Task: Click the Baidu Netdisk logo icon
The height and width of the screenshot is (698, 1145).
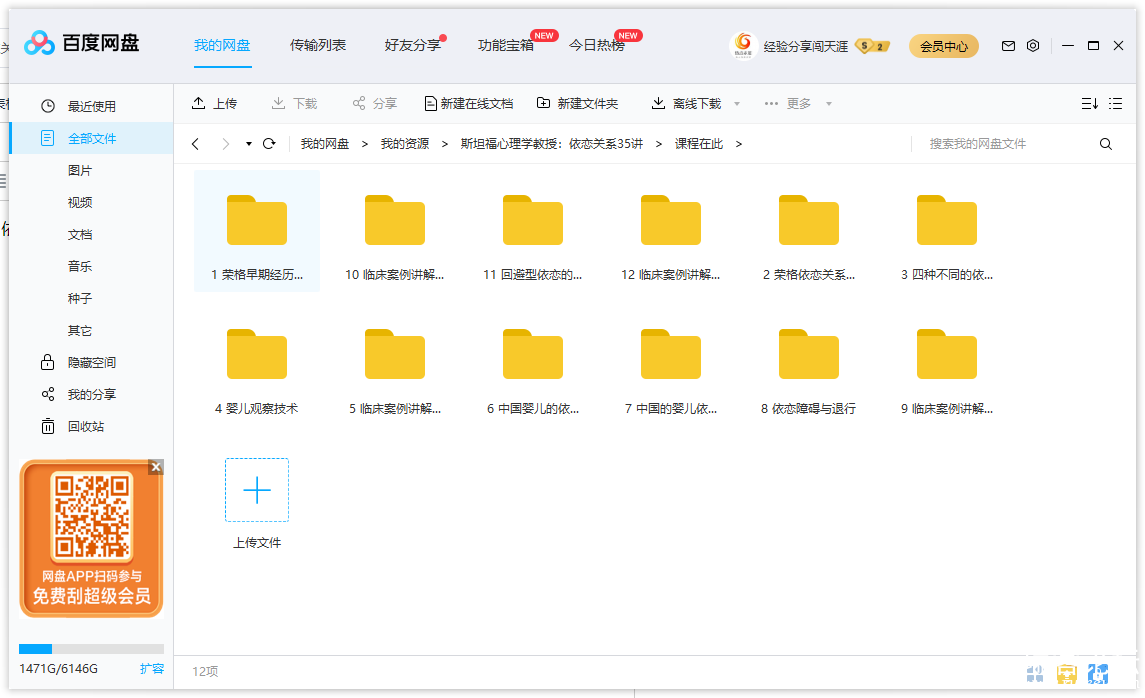Action: (x=39, y=43)
